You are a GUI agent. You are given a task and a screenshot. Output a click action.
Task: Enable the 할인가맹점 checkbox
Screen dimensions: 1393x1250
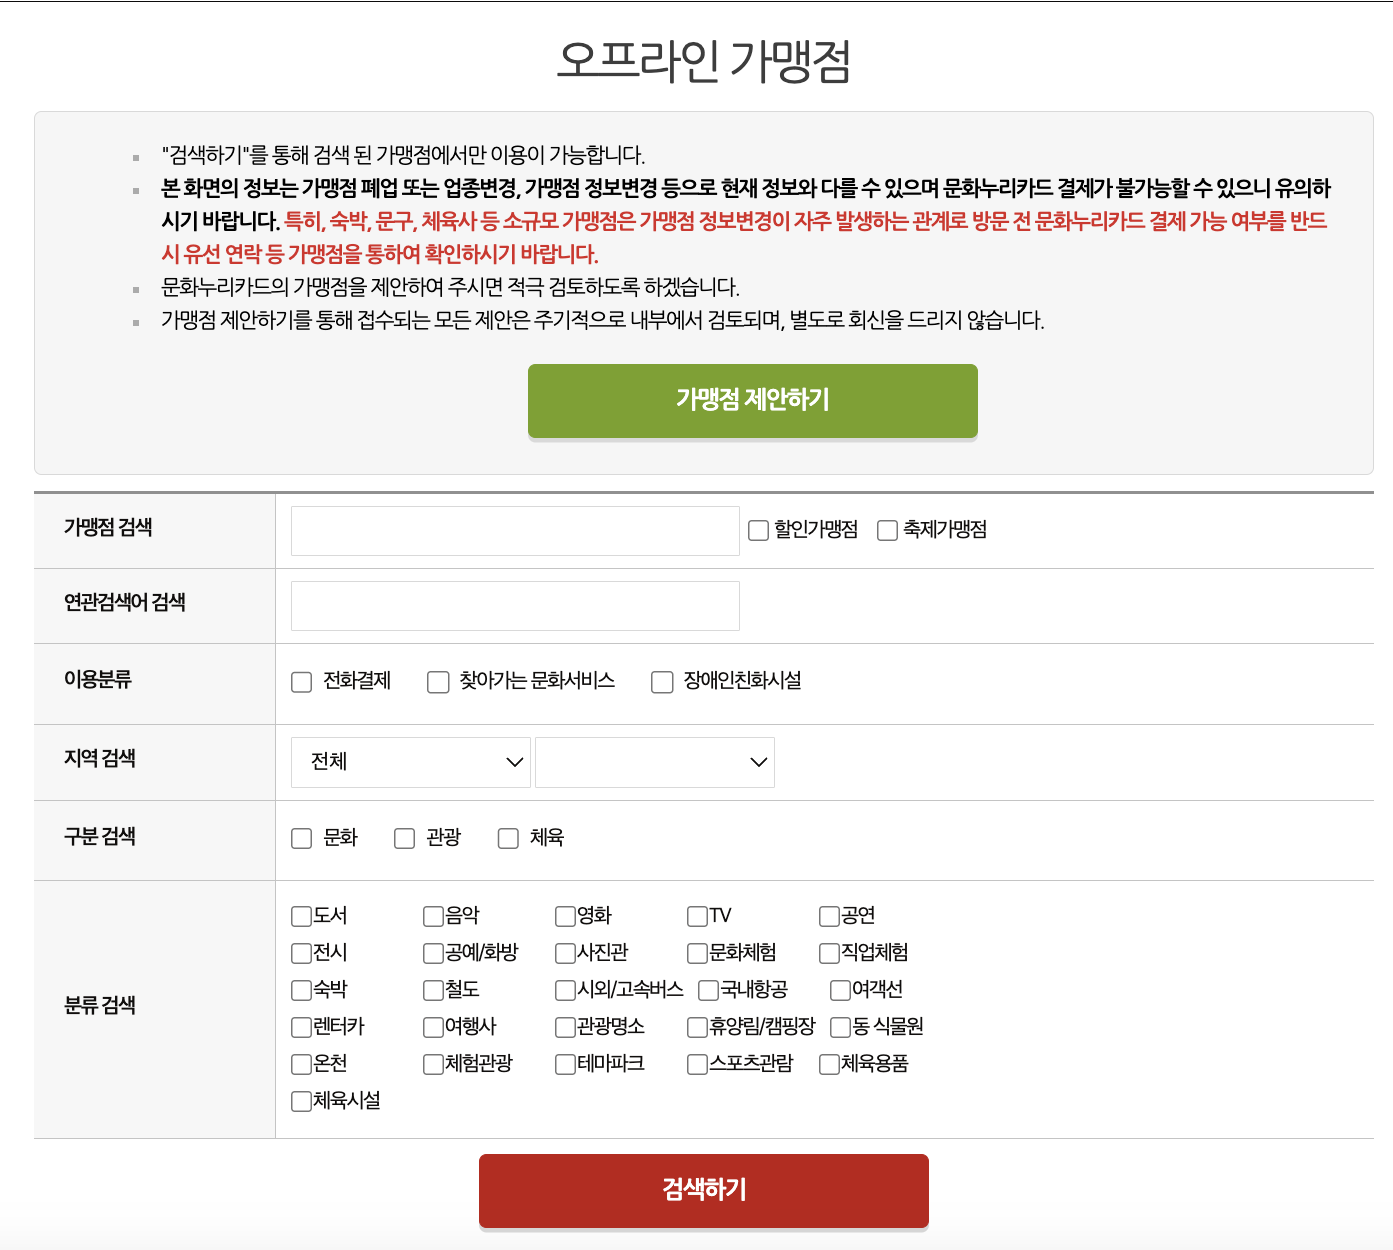coord(757,530)
